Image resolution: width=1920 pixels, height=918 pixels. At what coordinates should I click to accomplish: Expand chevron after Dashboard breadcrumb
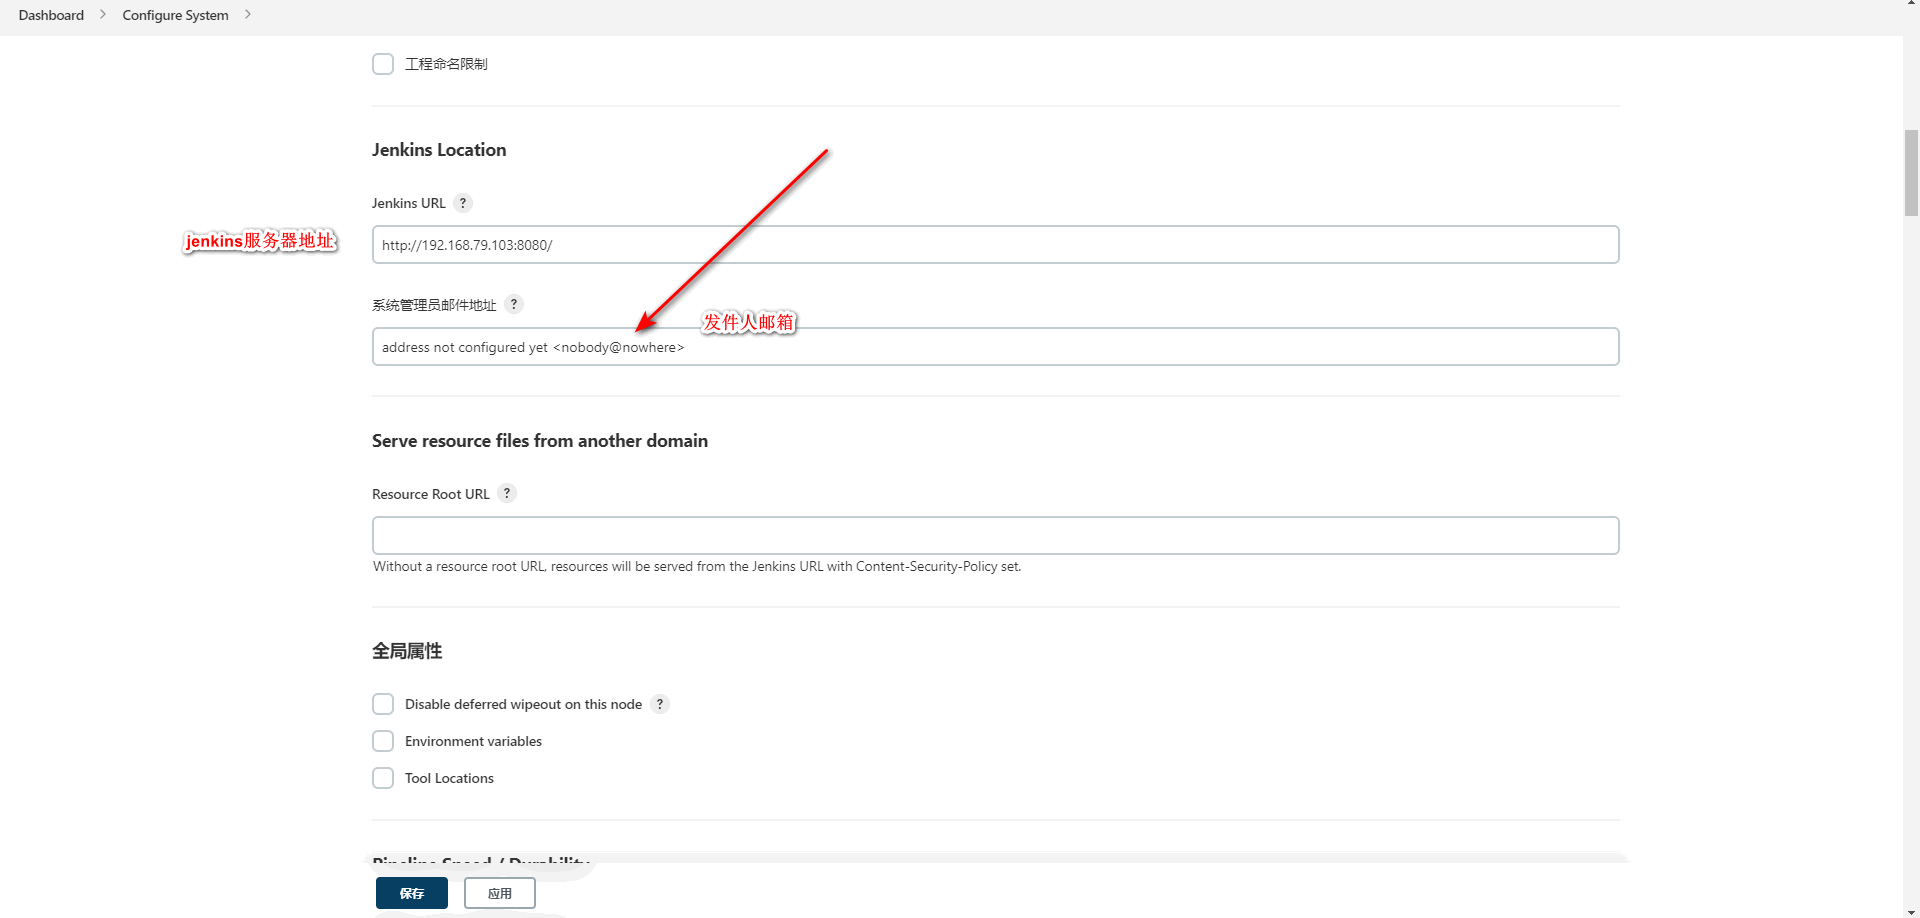(103, 15)
